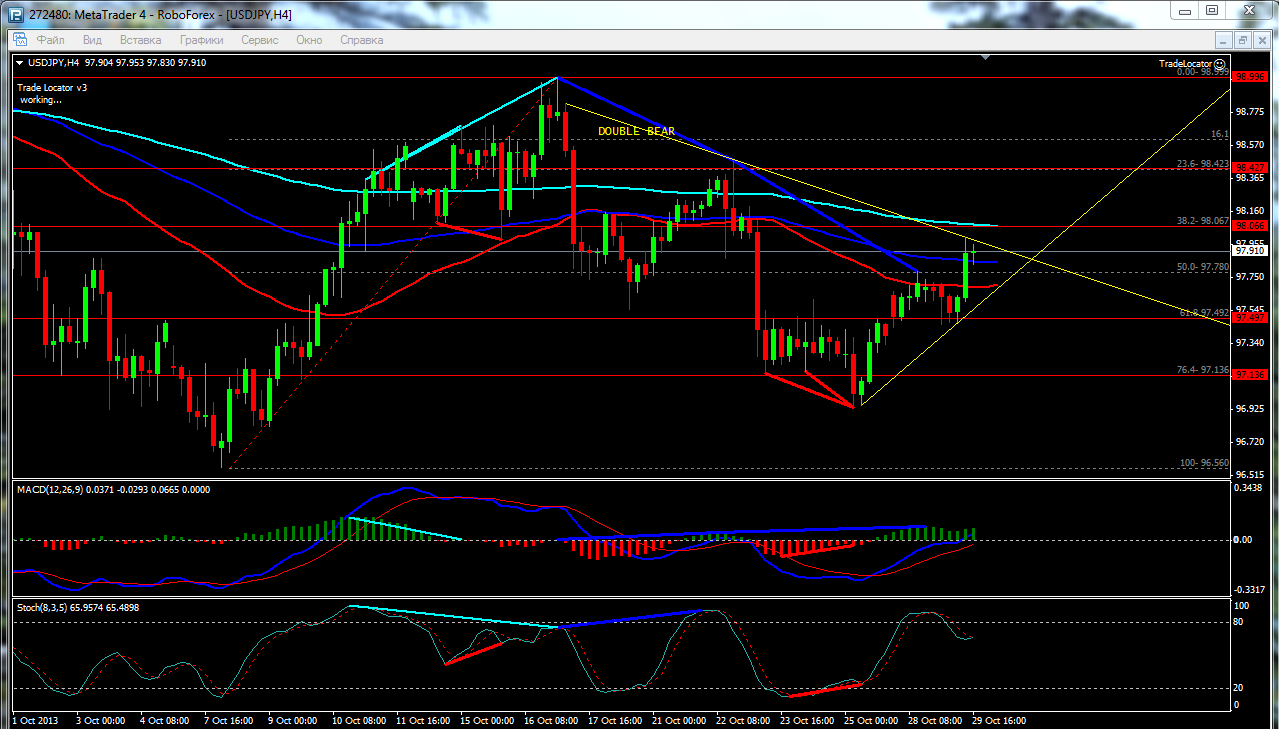Click the Fibonacci label 50.0- 97.780
1279x729 pixels.
1202,267
